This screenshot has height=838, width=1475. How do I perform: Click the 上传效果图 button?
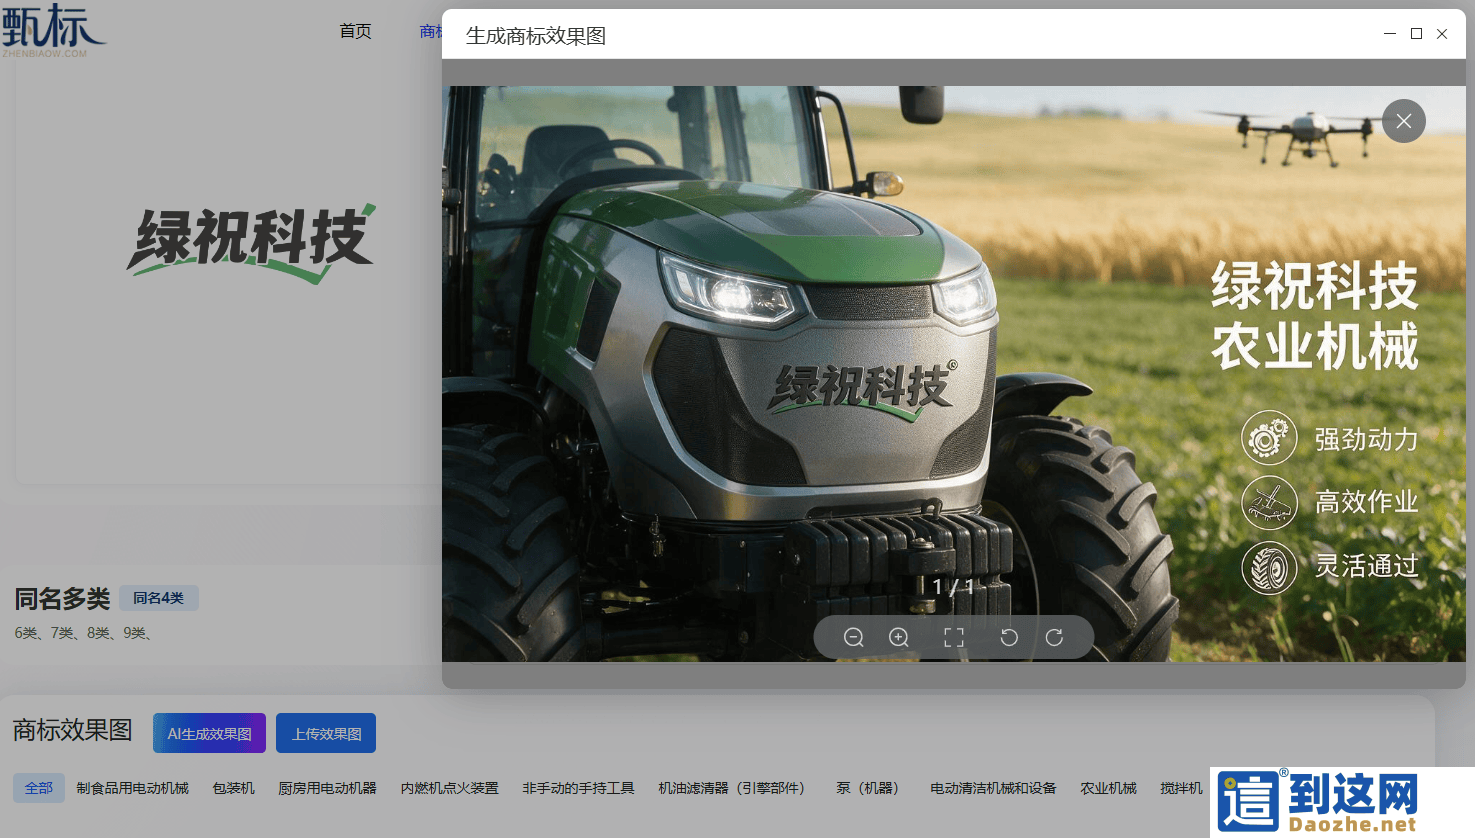point(326,733)
